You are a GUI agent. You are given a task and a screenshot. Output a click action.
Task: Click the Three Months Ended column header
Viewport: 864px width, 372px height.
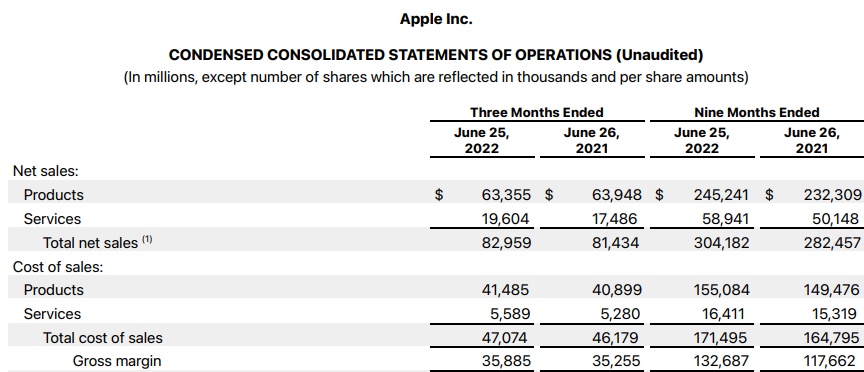(537, 112)
